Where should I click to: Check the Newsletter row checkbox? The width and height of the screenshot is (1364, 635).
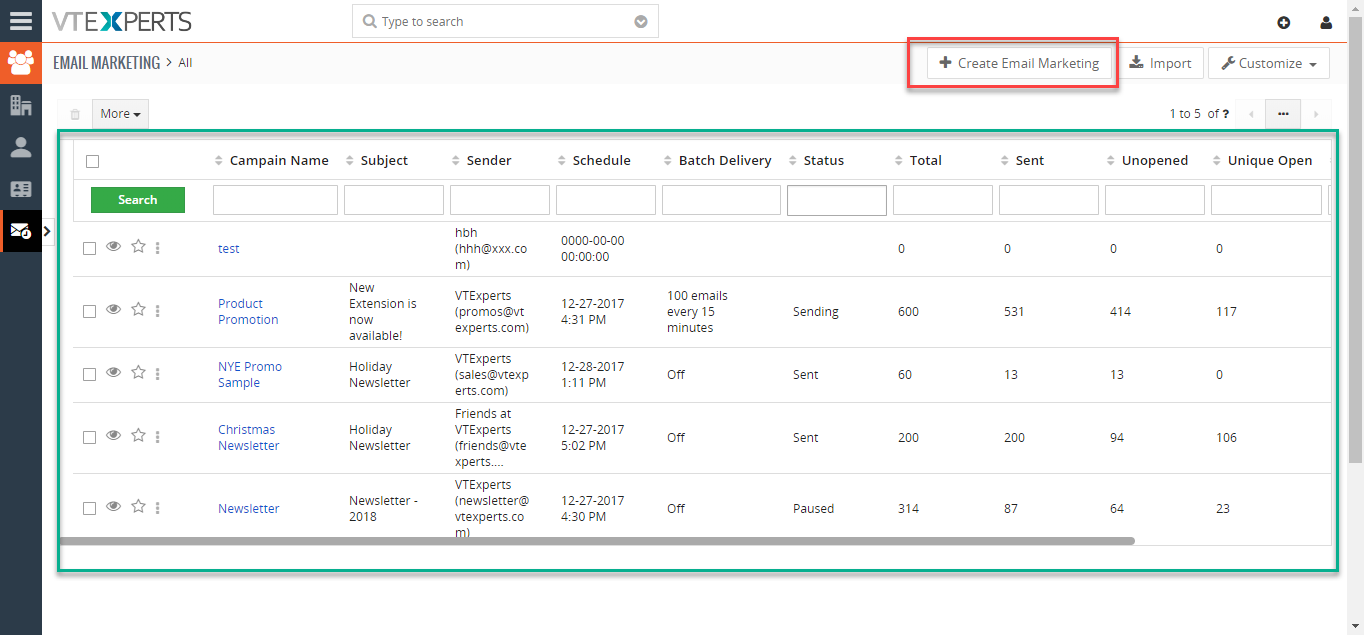(90, 509)
